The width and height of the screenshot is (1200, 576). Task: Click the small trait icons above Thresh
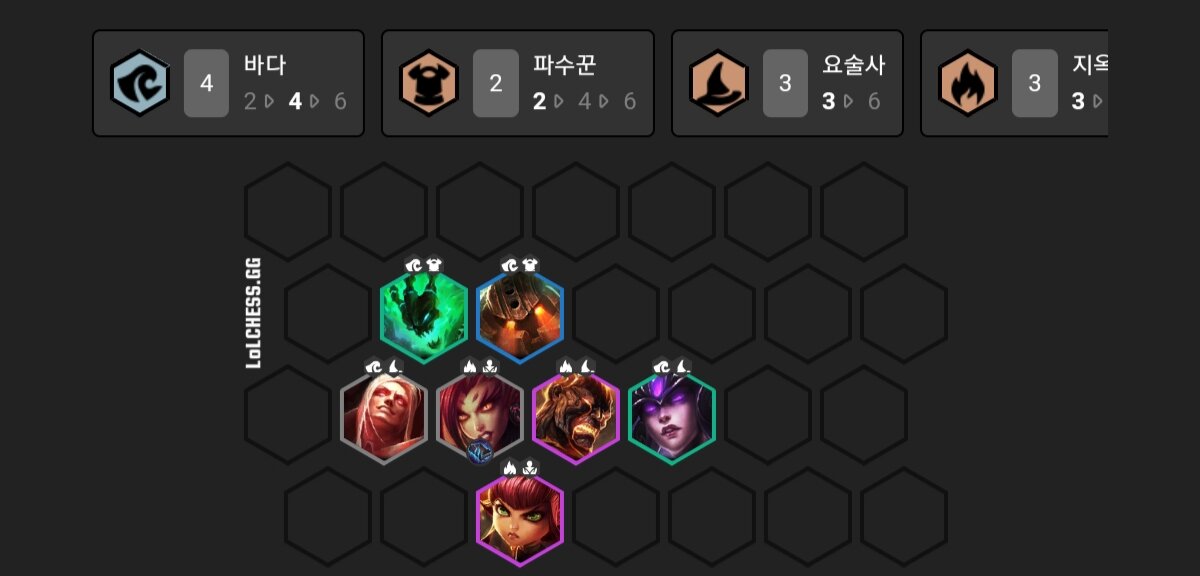(x=424, y=265)
